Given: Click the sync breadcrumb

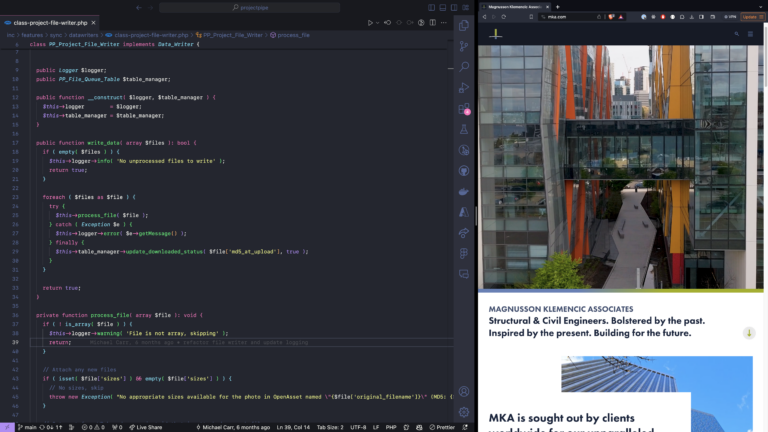Looking at the screenshot, I should pos(56,35).
